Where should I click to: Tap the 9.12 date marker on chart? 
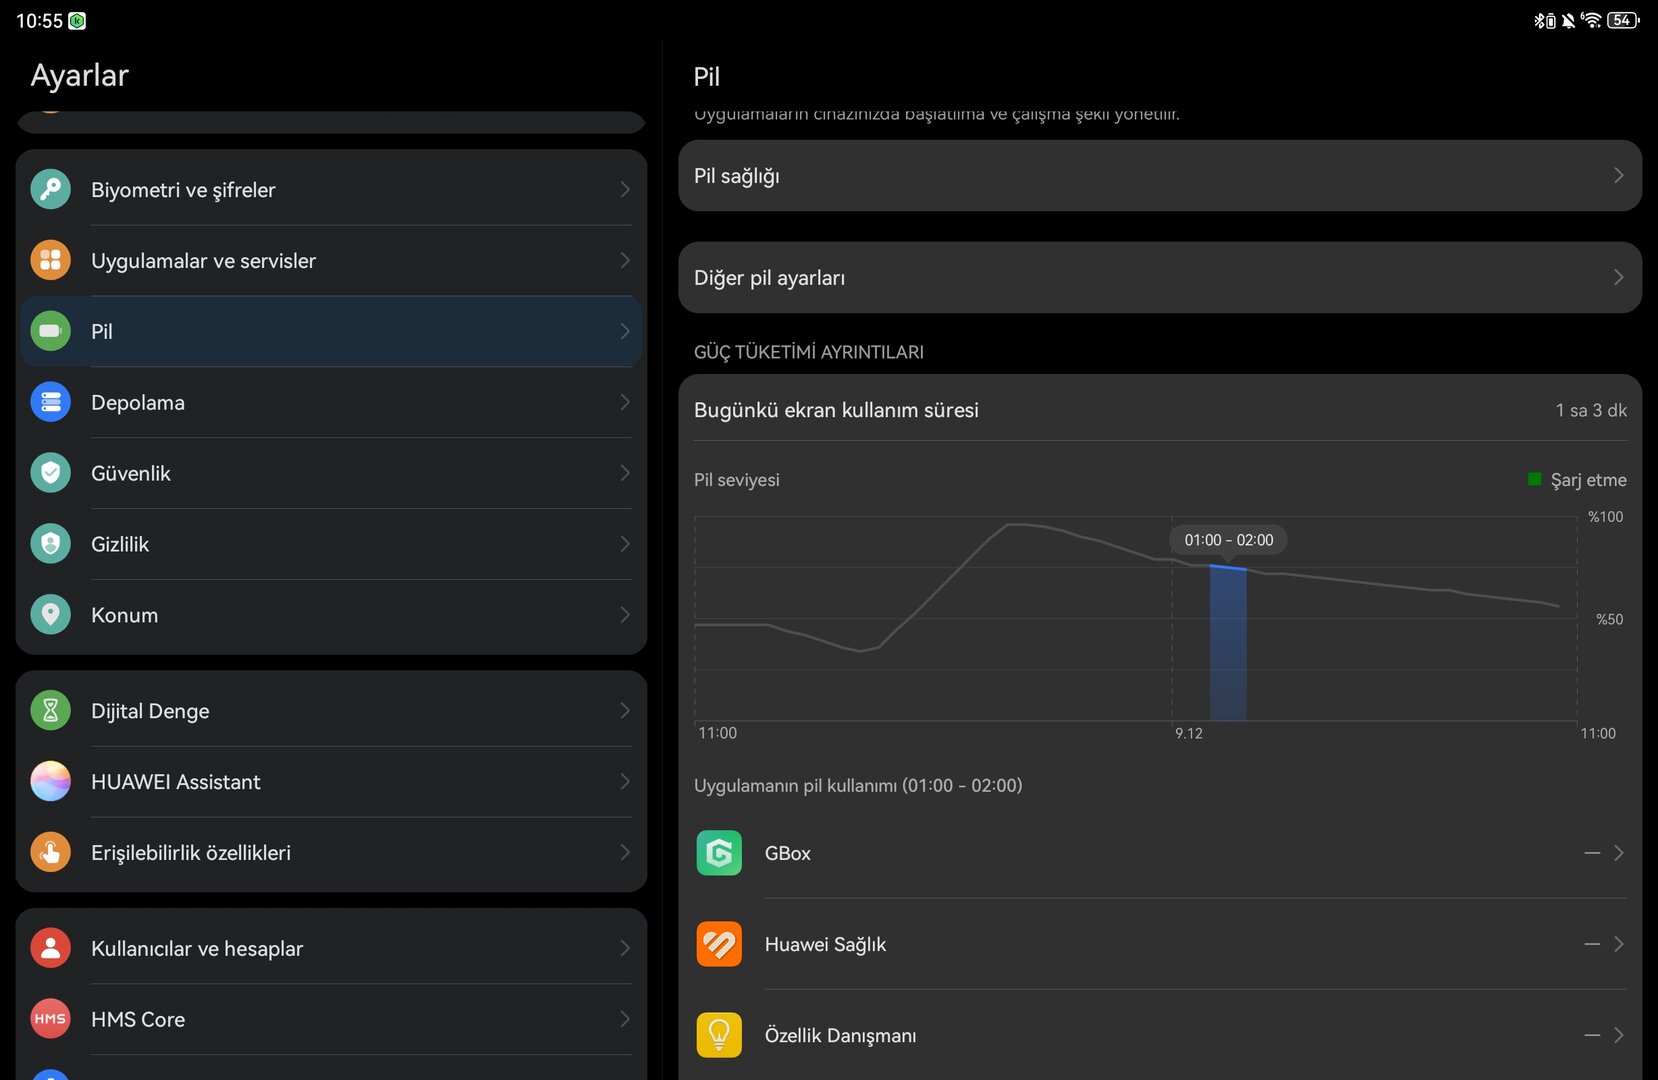tap(1189, 733)
